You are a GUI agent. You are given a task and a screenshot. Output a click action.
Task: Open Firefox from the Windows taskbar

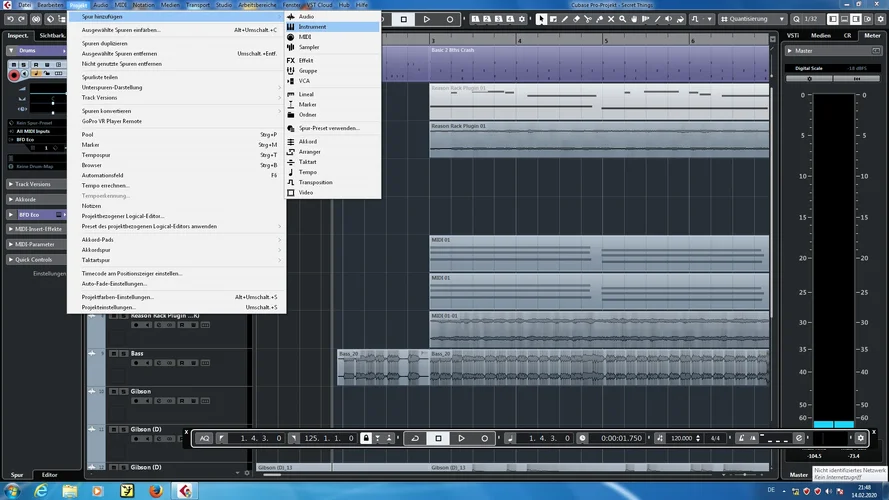[155, 490]
